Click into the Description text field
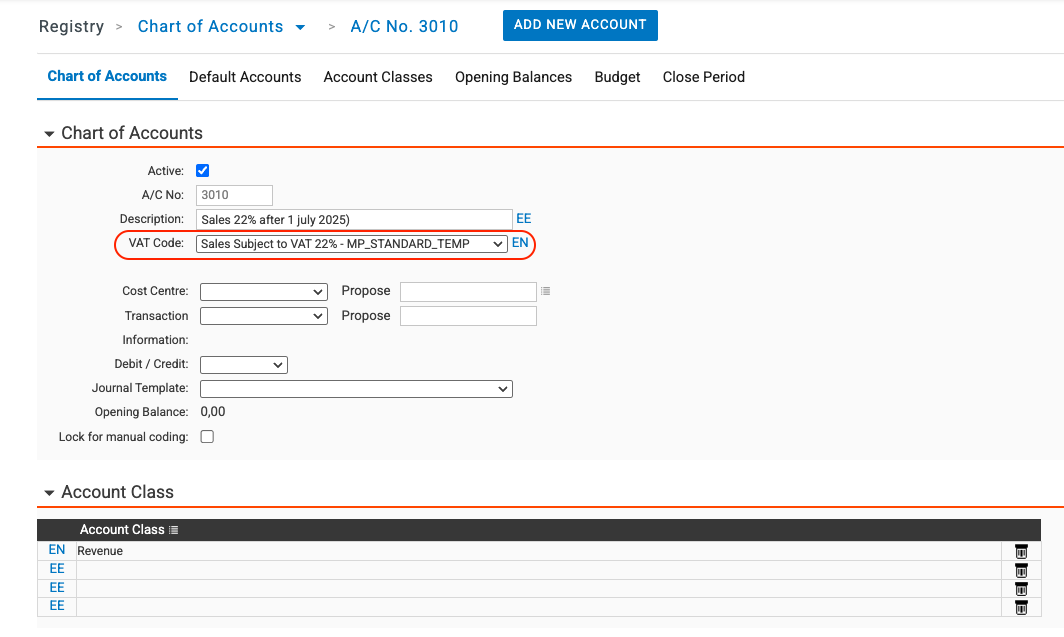 (354, 220)
